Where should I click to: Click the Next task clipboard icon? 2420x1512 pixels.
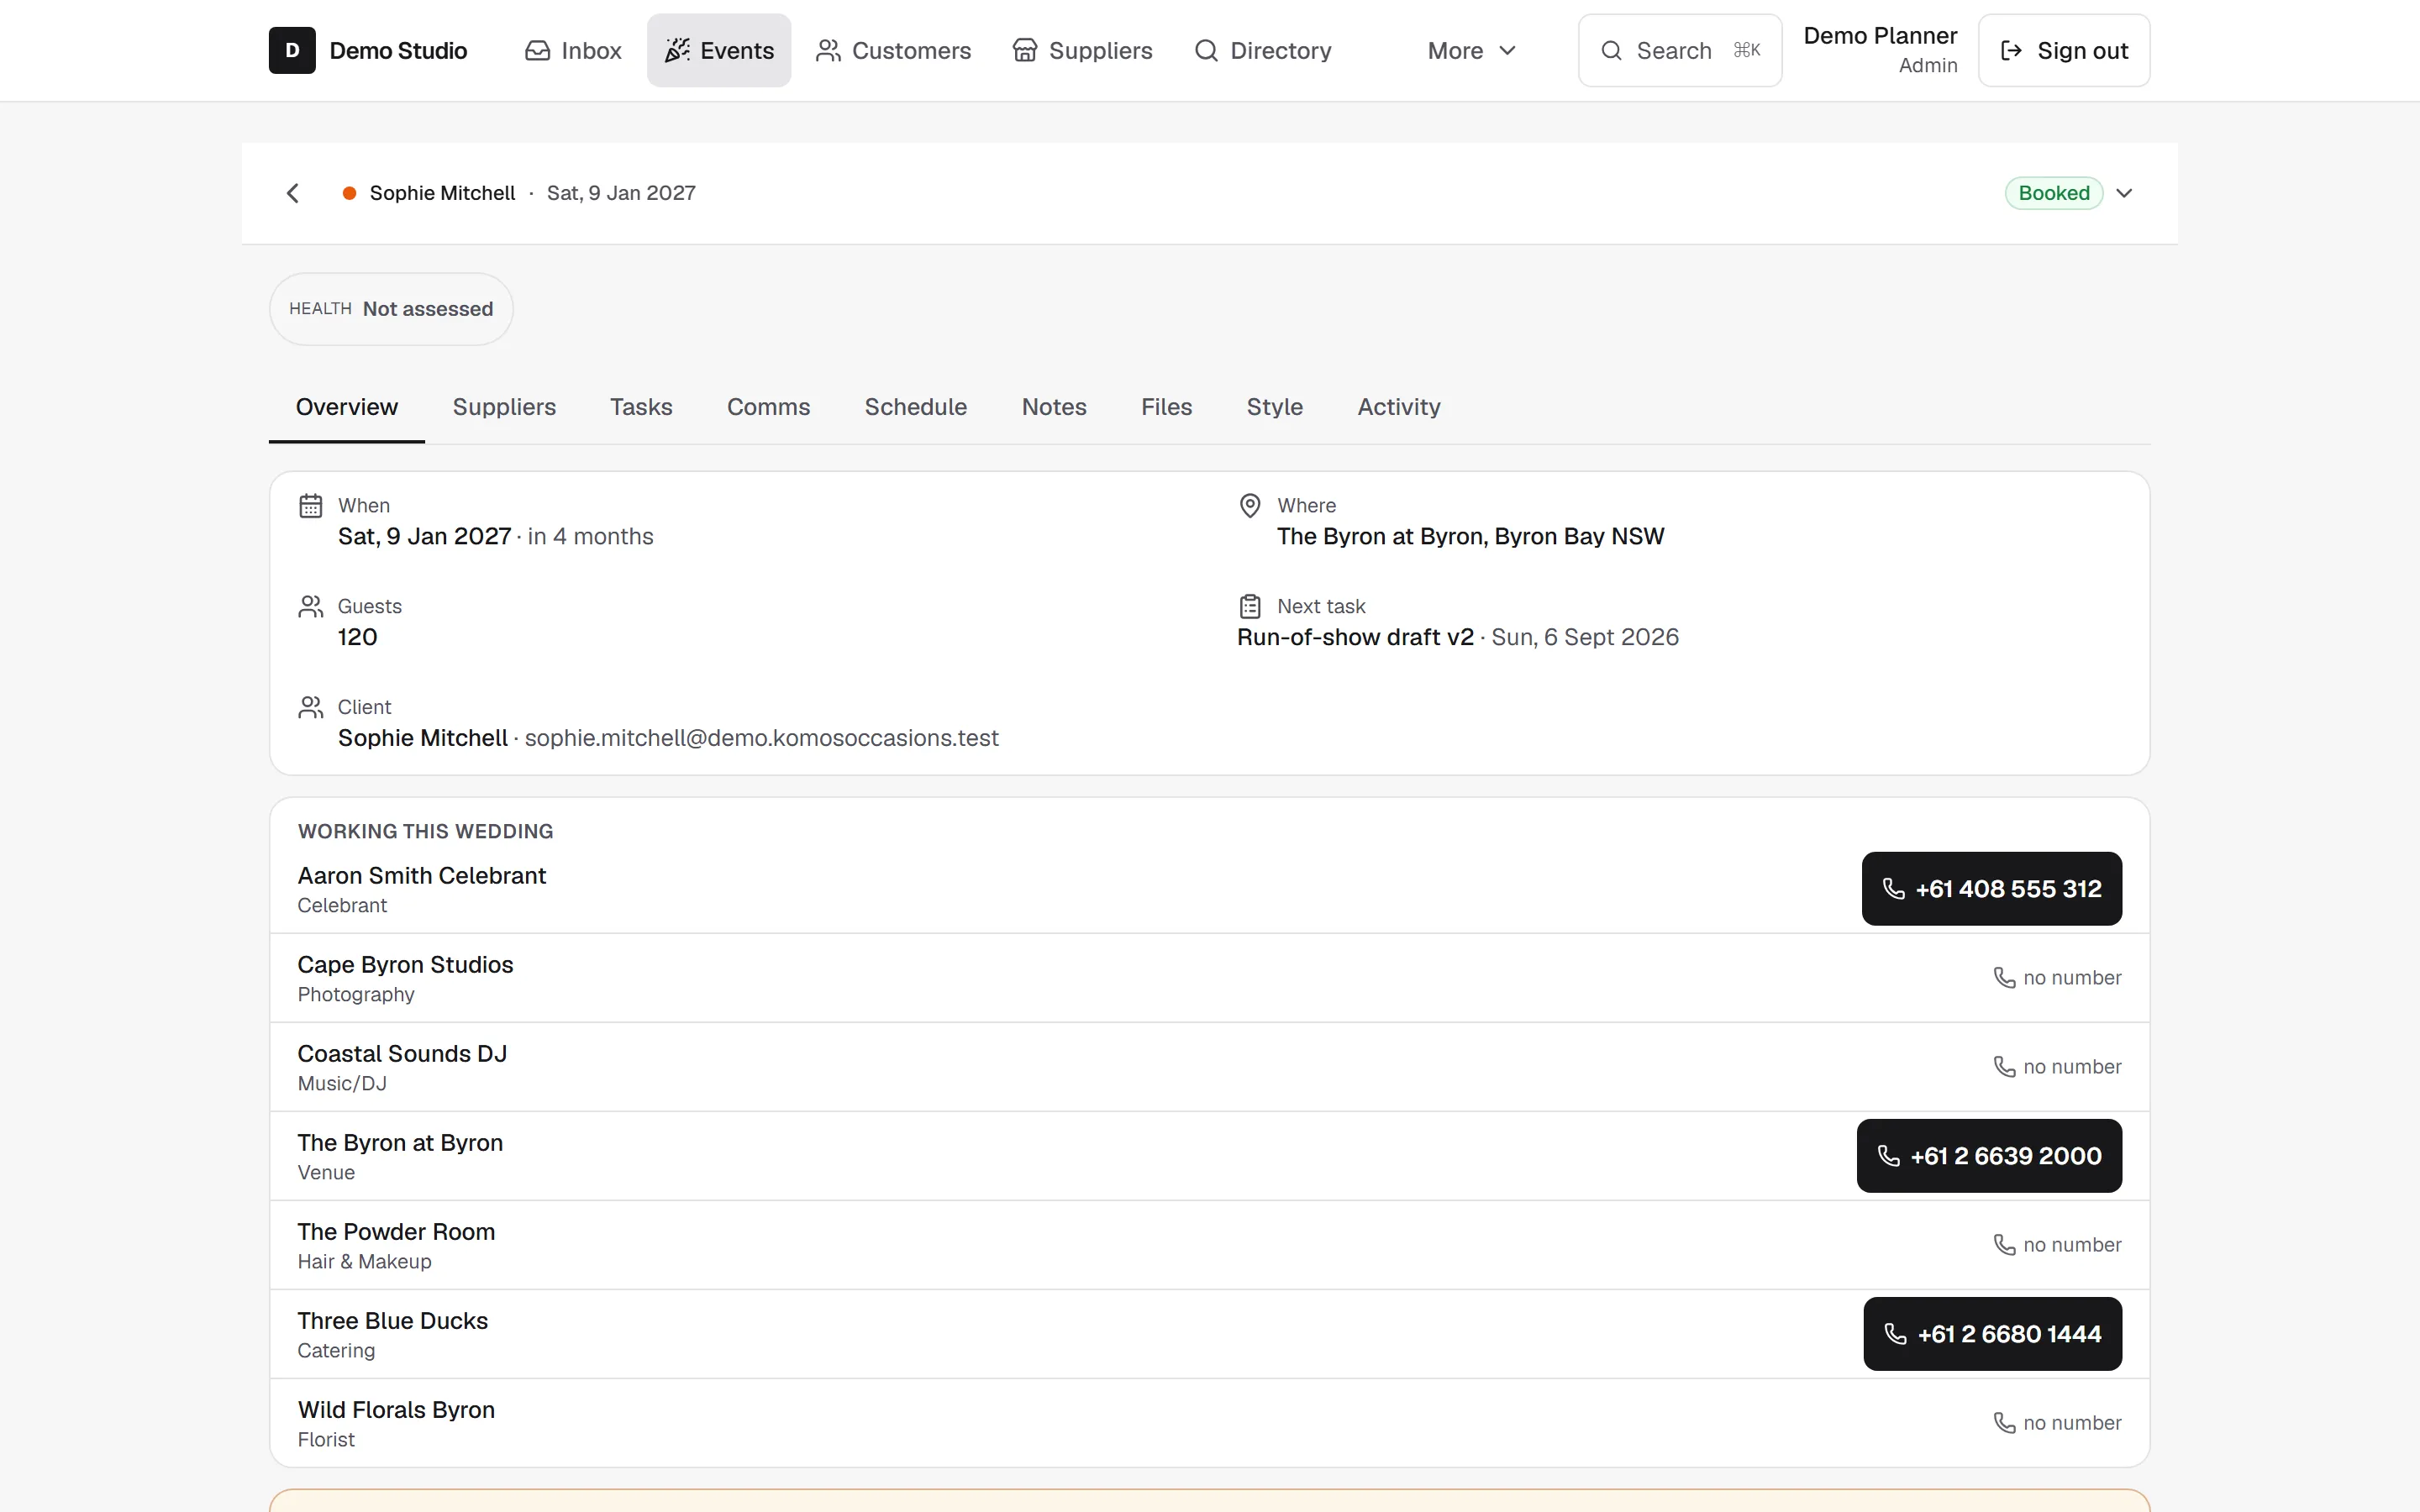click(x=1250, y=606)
